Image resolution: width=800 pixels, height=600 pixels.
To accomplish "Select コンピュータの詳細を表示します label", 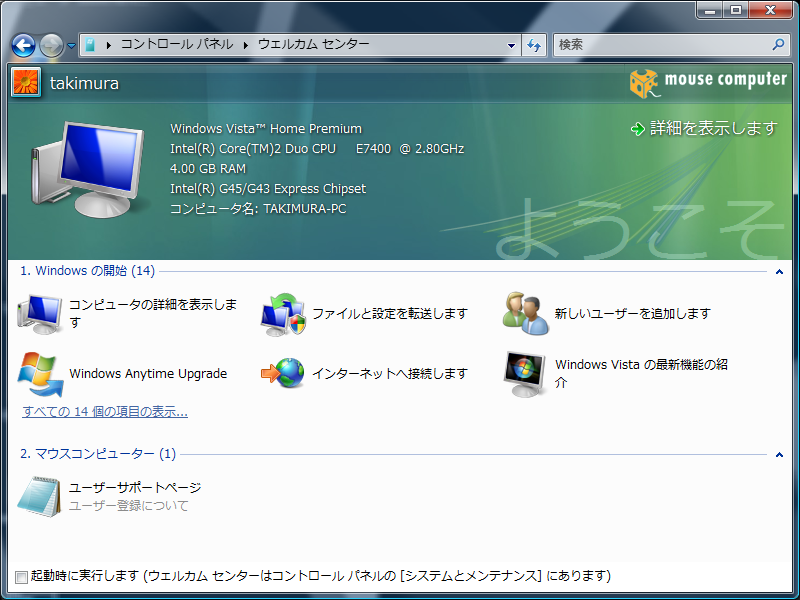I will click(x=153, y=313).
